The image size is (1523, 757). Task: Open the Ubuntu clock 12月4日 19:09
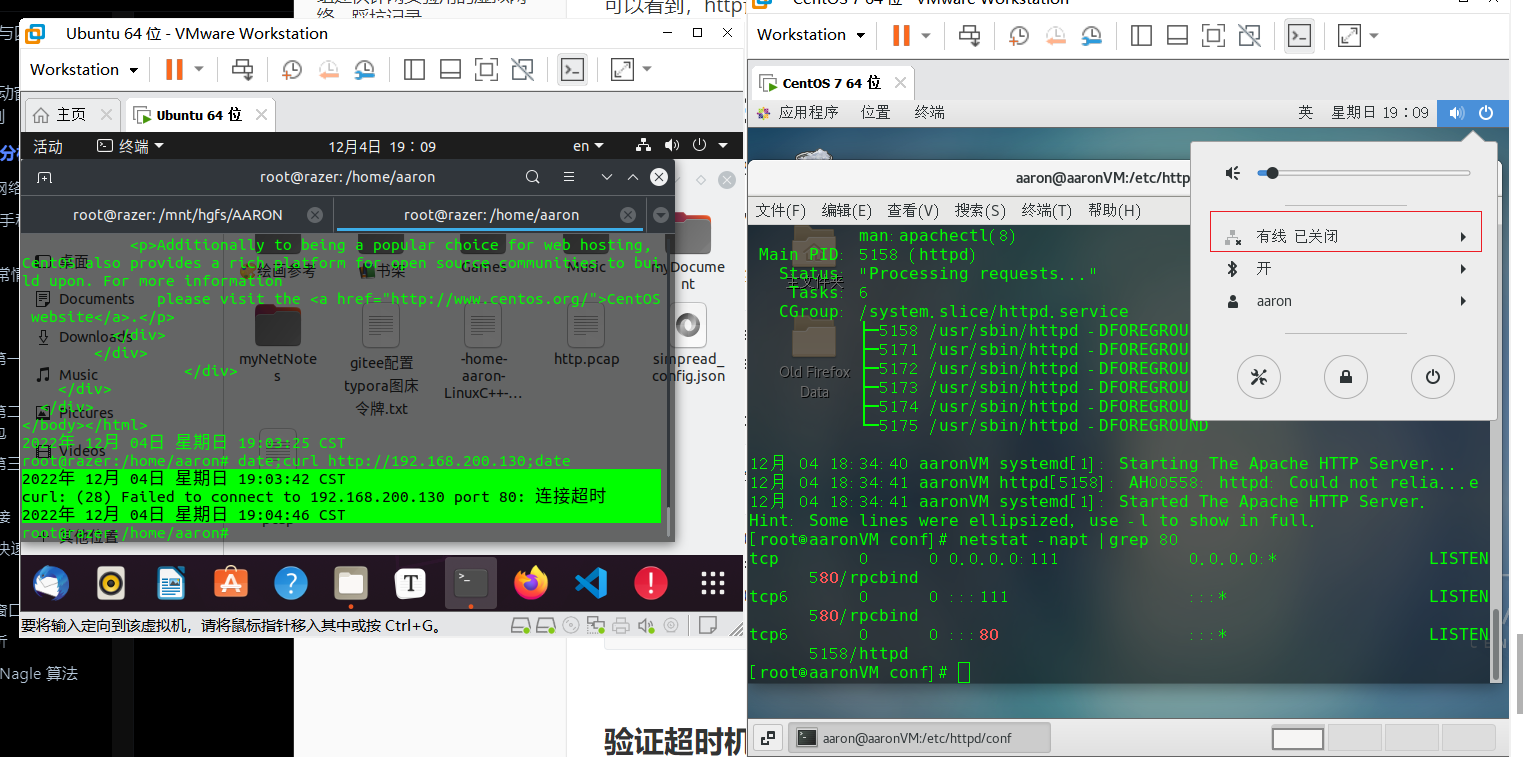tap(382, 146)
